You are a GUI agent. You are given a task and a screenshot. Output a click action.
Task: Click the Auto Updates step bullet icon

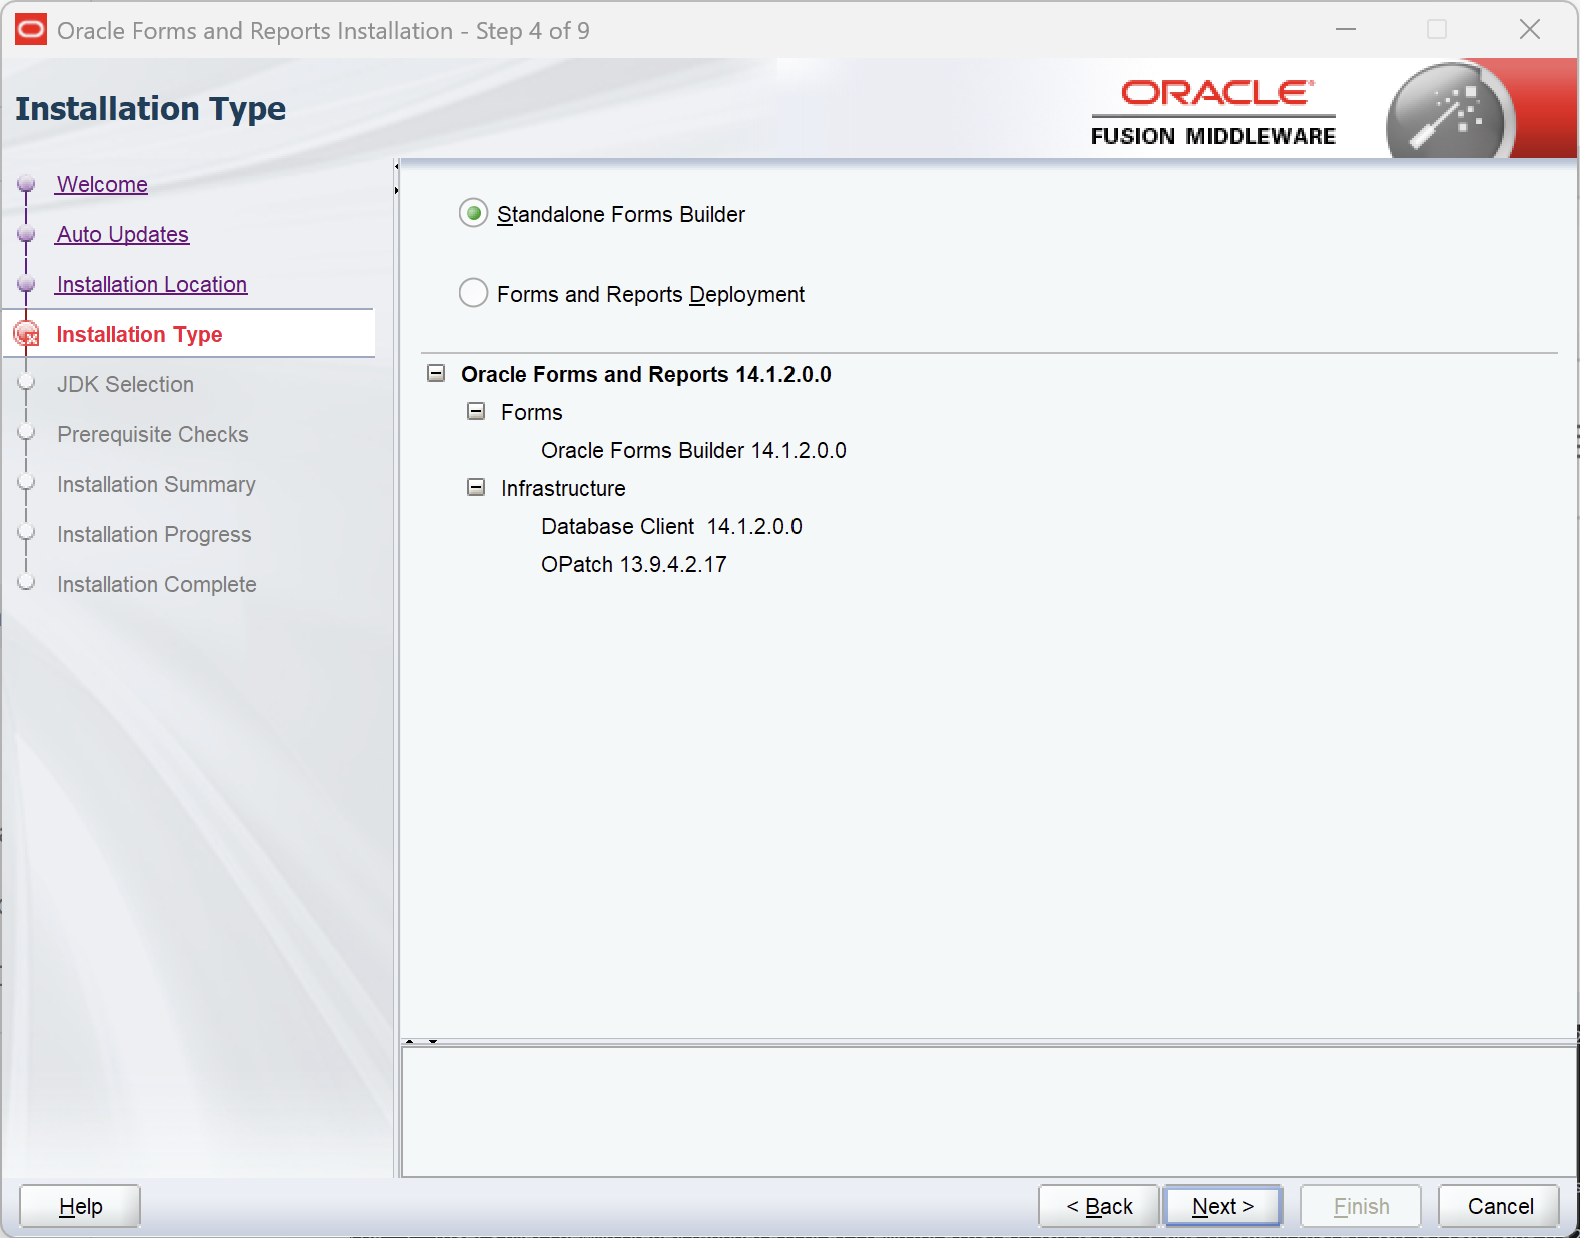tap(27, 234)
